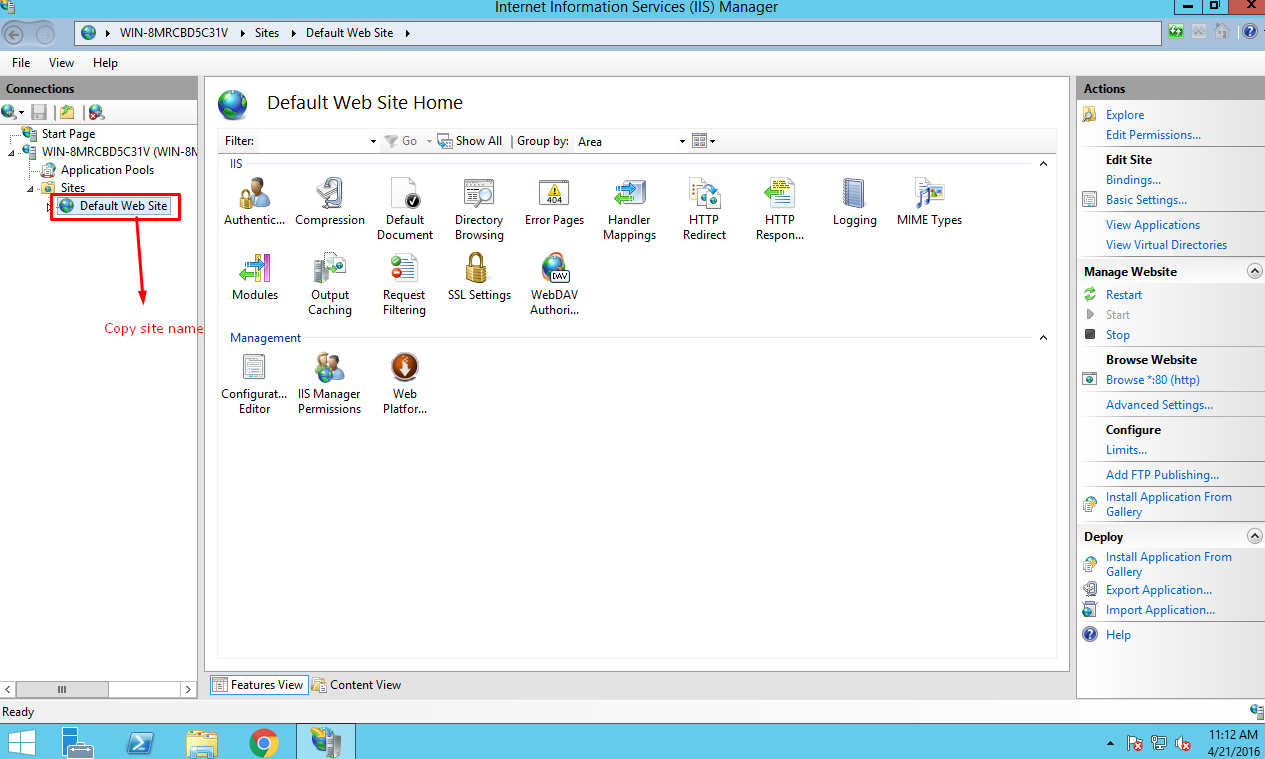Open Output Caching feature
The width and height of the screenshot is (1265, 759).
pos(330,284)
